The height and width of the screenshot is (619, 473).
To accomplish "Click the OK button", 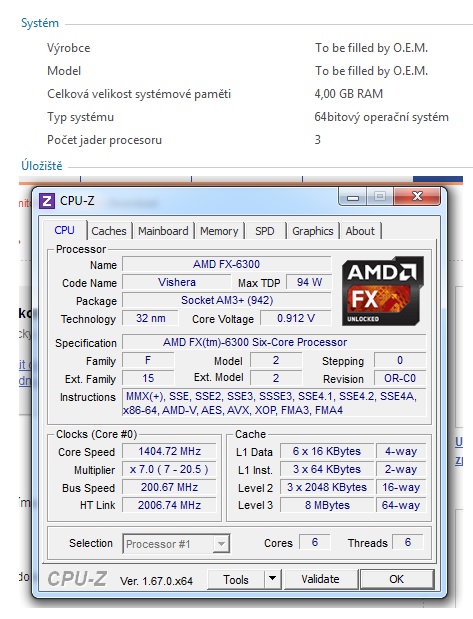I will (x=396, y=579).
